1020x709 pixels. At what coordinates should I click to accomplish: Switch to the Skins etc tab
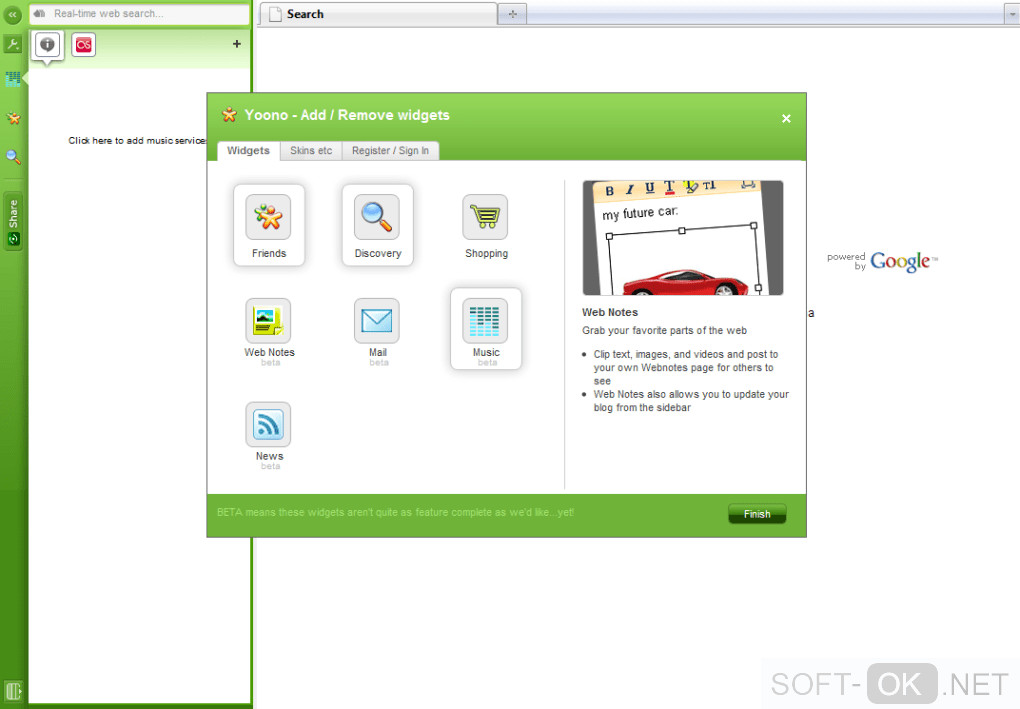coord(311,150)
